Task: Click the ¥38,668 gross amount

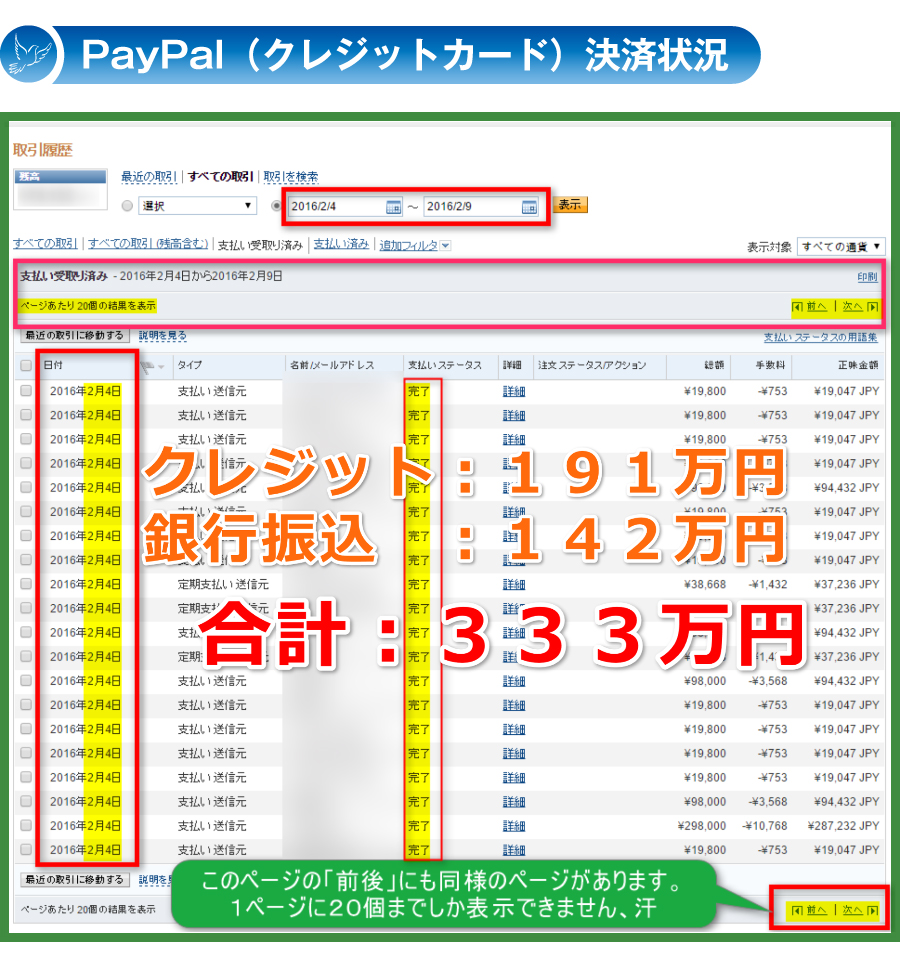Action: [x=705, y=584]
